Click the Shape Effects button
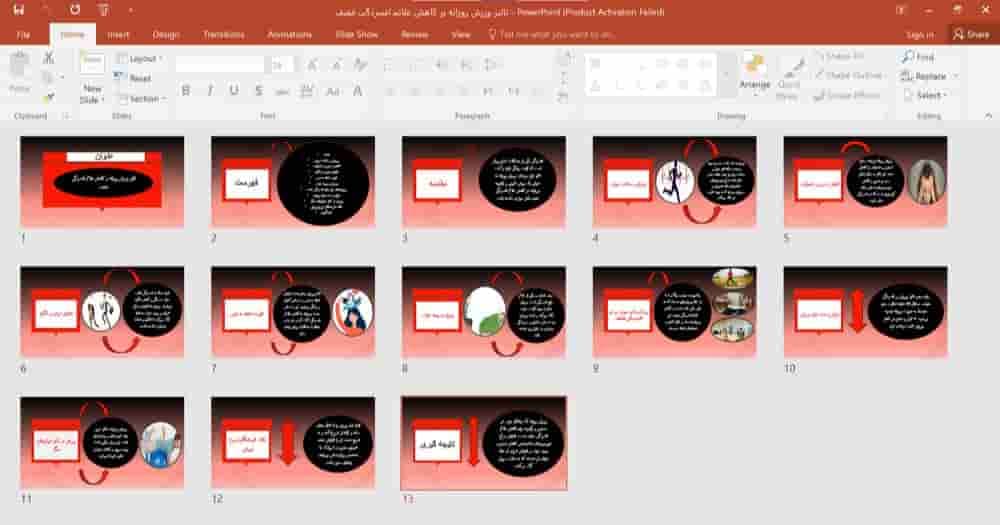This screenshot has width=1000, height=525. click(848, 95)
